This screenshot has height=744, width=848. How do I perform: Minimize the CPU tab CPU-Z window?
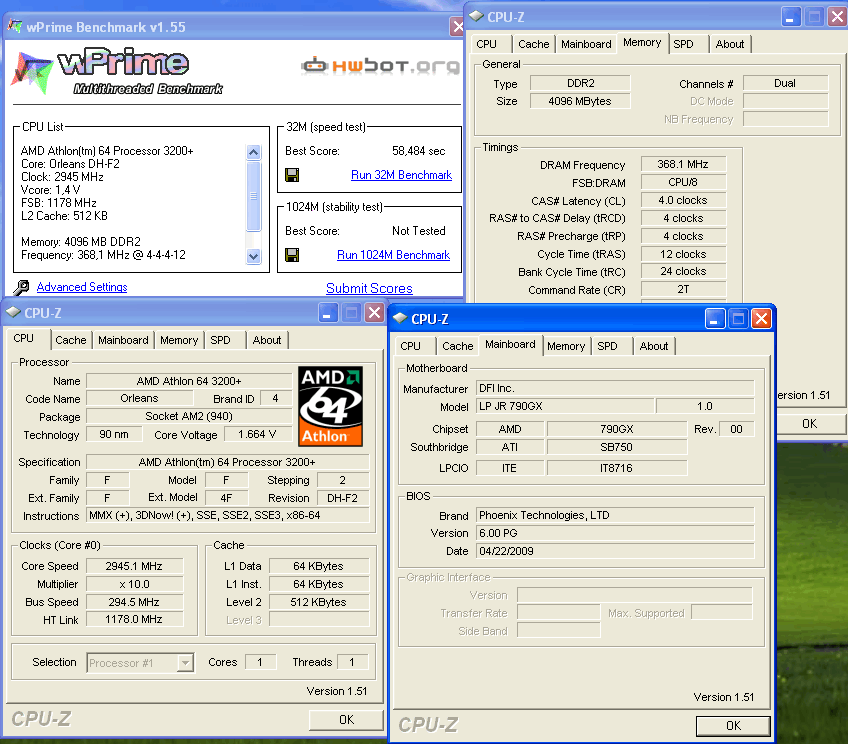327,313
